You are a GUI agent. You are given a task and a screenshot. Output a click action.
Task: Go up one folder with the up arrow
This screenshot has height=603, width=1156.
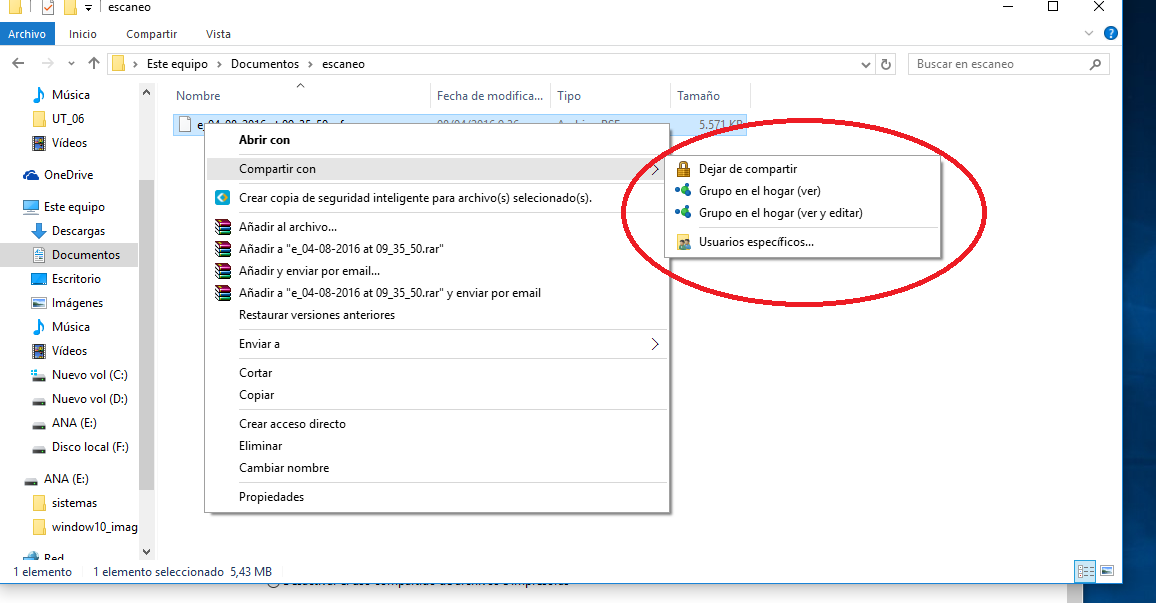tap(94, 64)
